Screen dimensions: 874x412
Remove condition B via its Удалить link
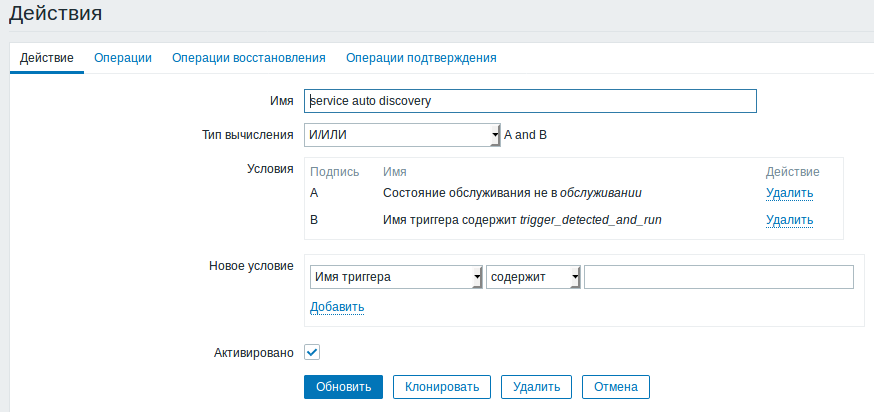(789, 220)
